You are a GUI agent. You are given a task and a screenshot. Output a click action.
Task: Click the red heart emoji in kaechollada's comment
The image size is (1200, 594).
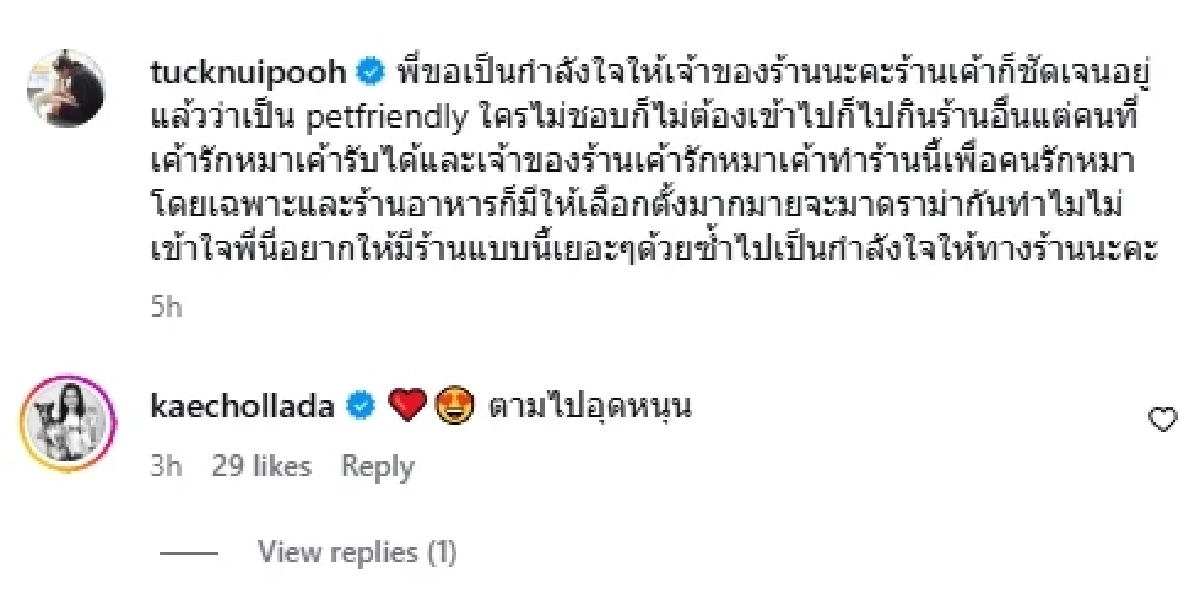[406, 406]
